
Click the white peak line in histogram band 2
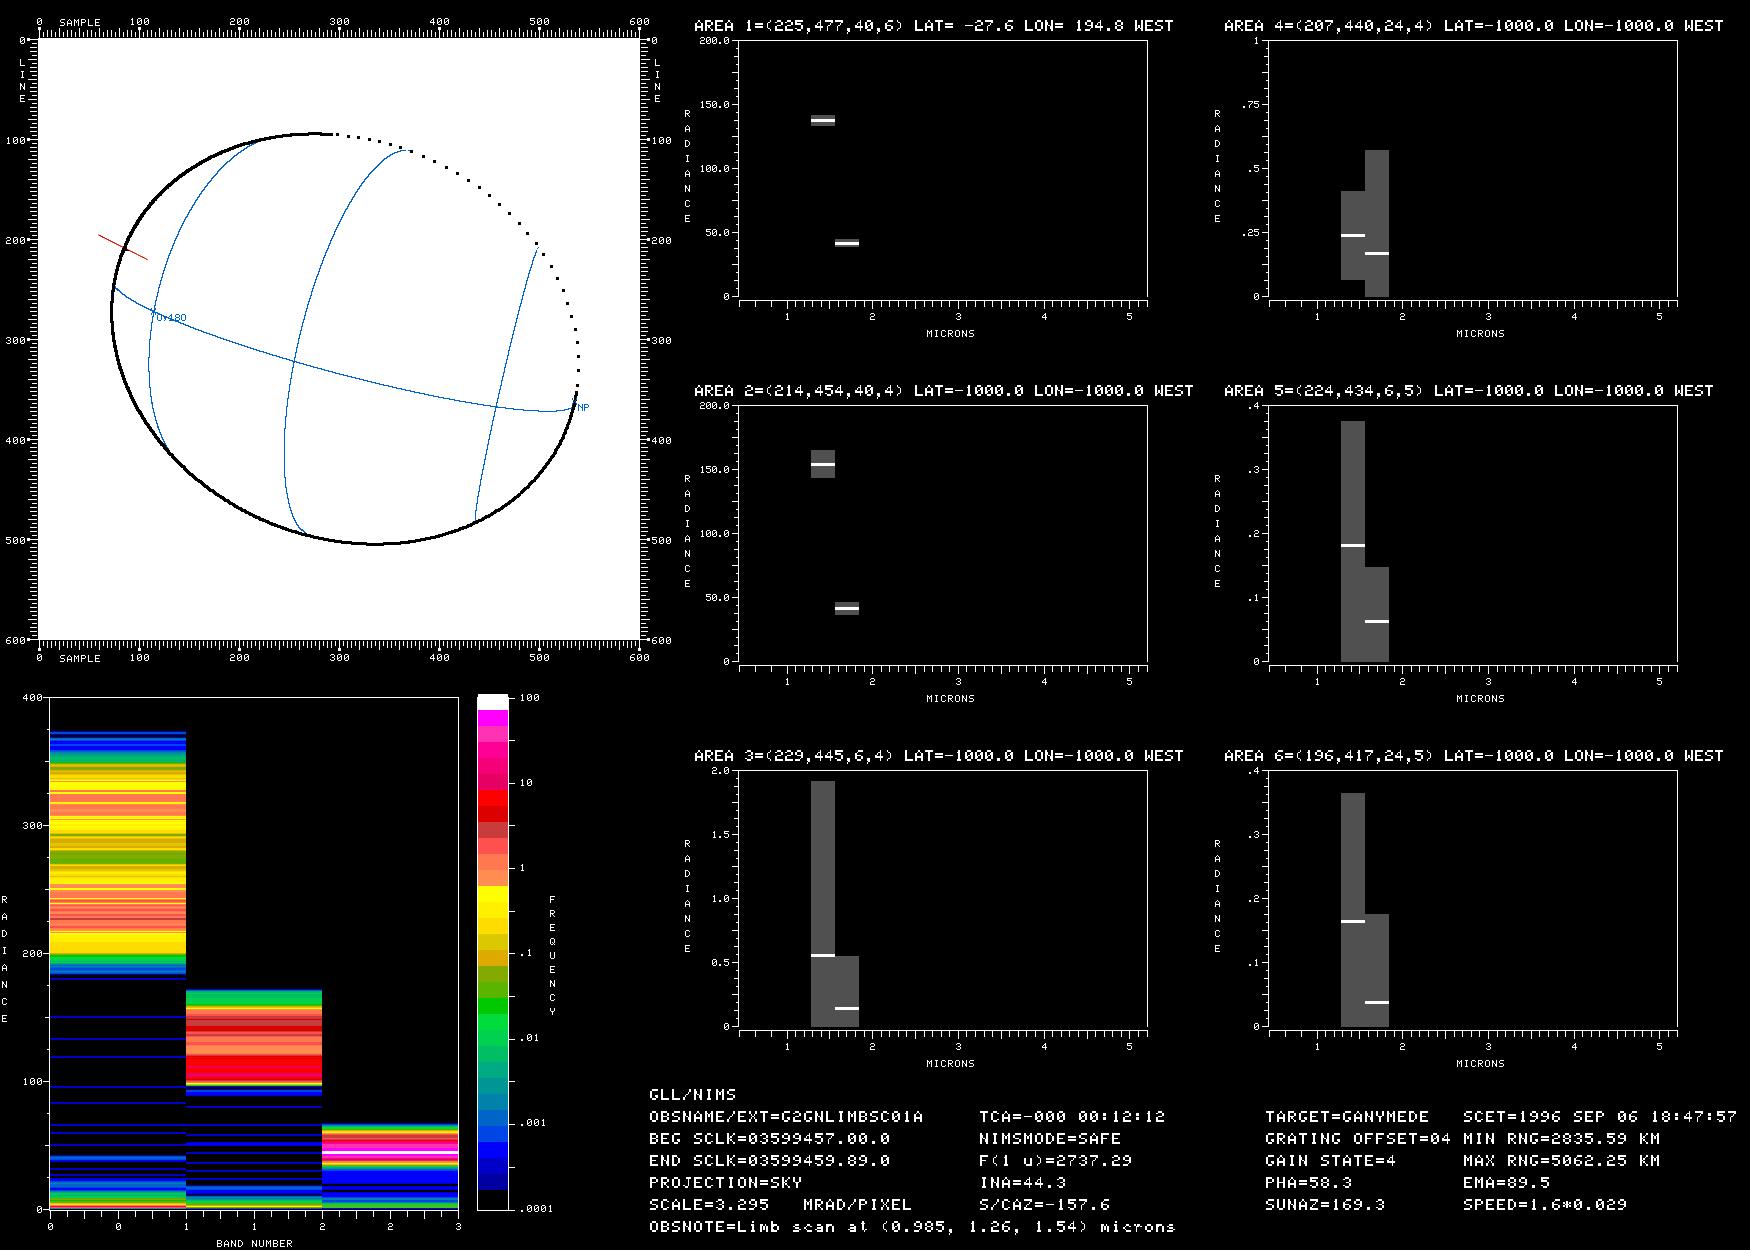pyautogui.click(x=390, y=1153)
